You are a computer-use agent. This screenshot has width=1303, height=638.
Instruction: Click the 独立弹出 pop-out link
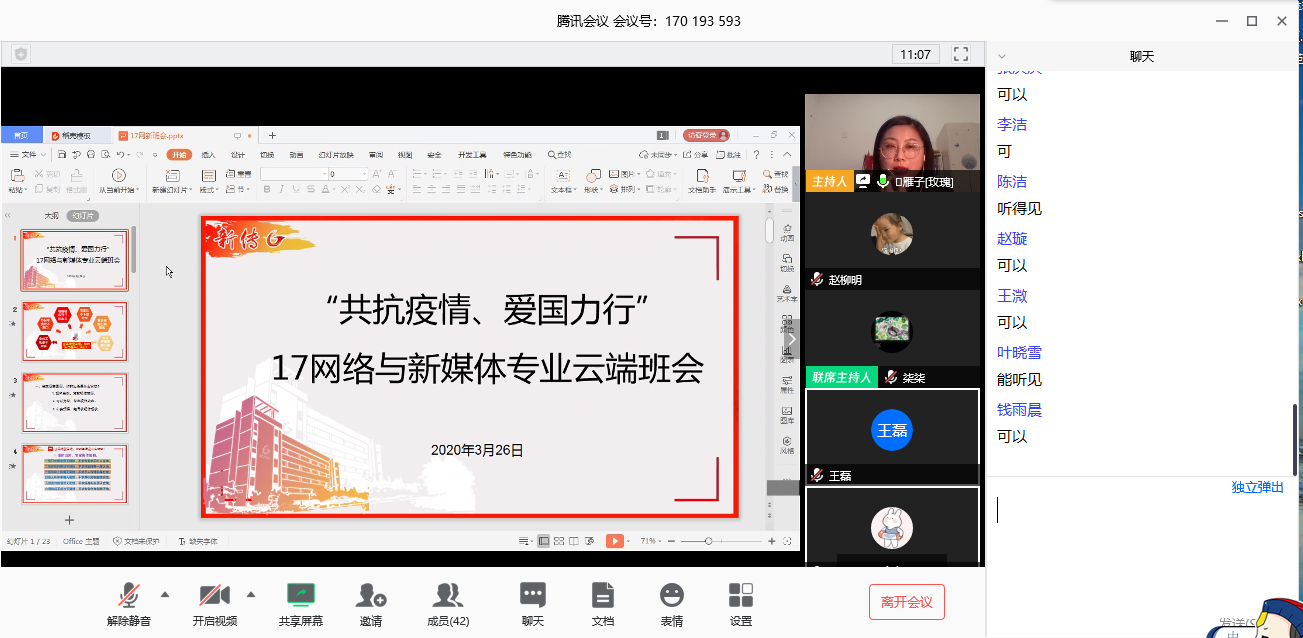(x=1257, y=487)
